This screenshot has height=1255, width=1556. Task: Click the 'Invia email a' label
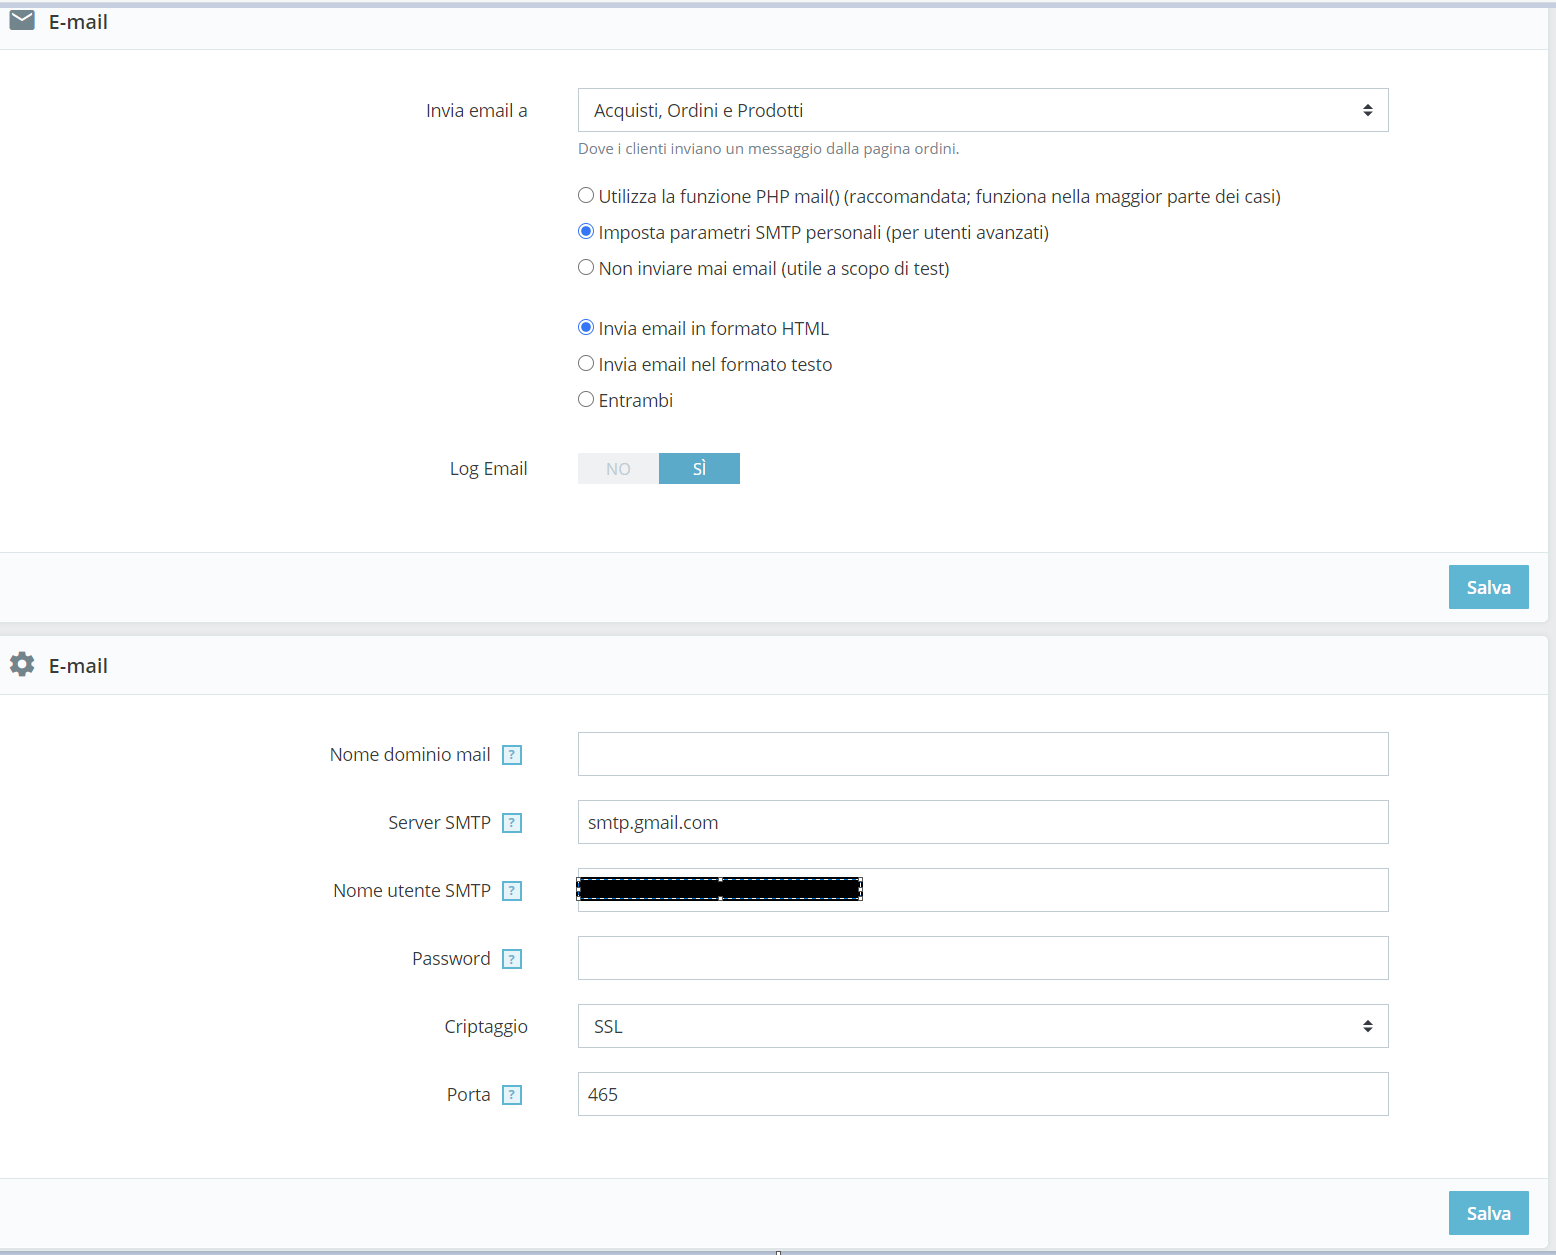point(476,111)
